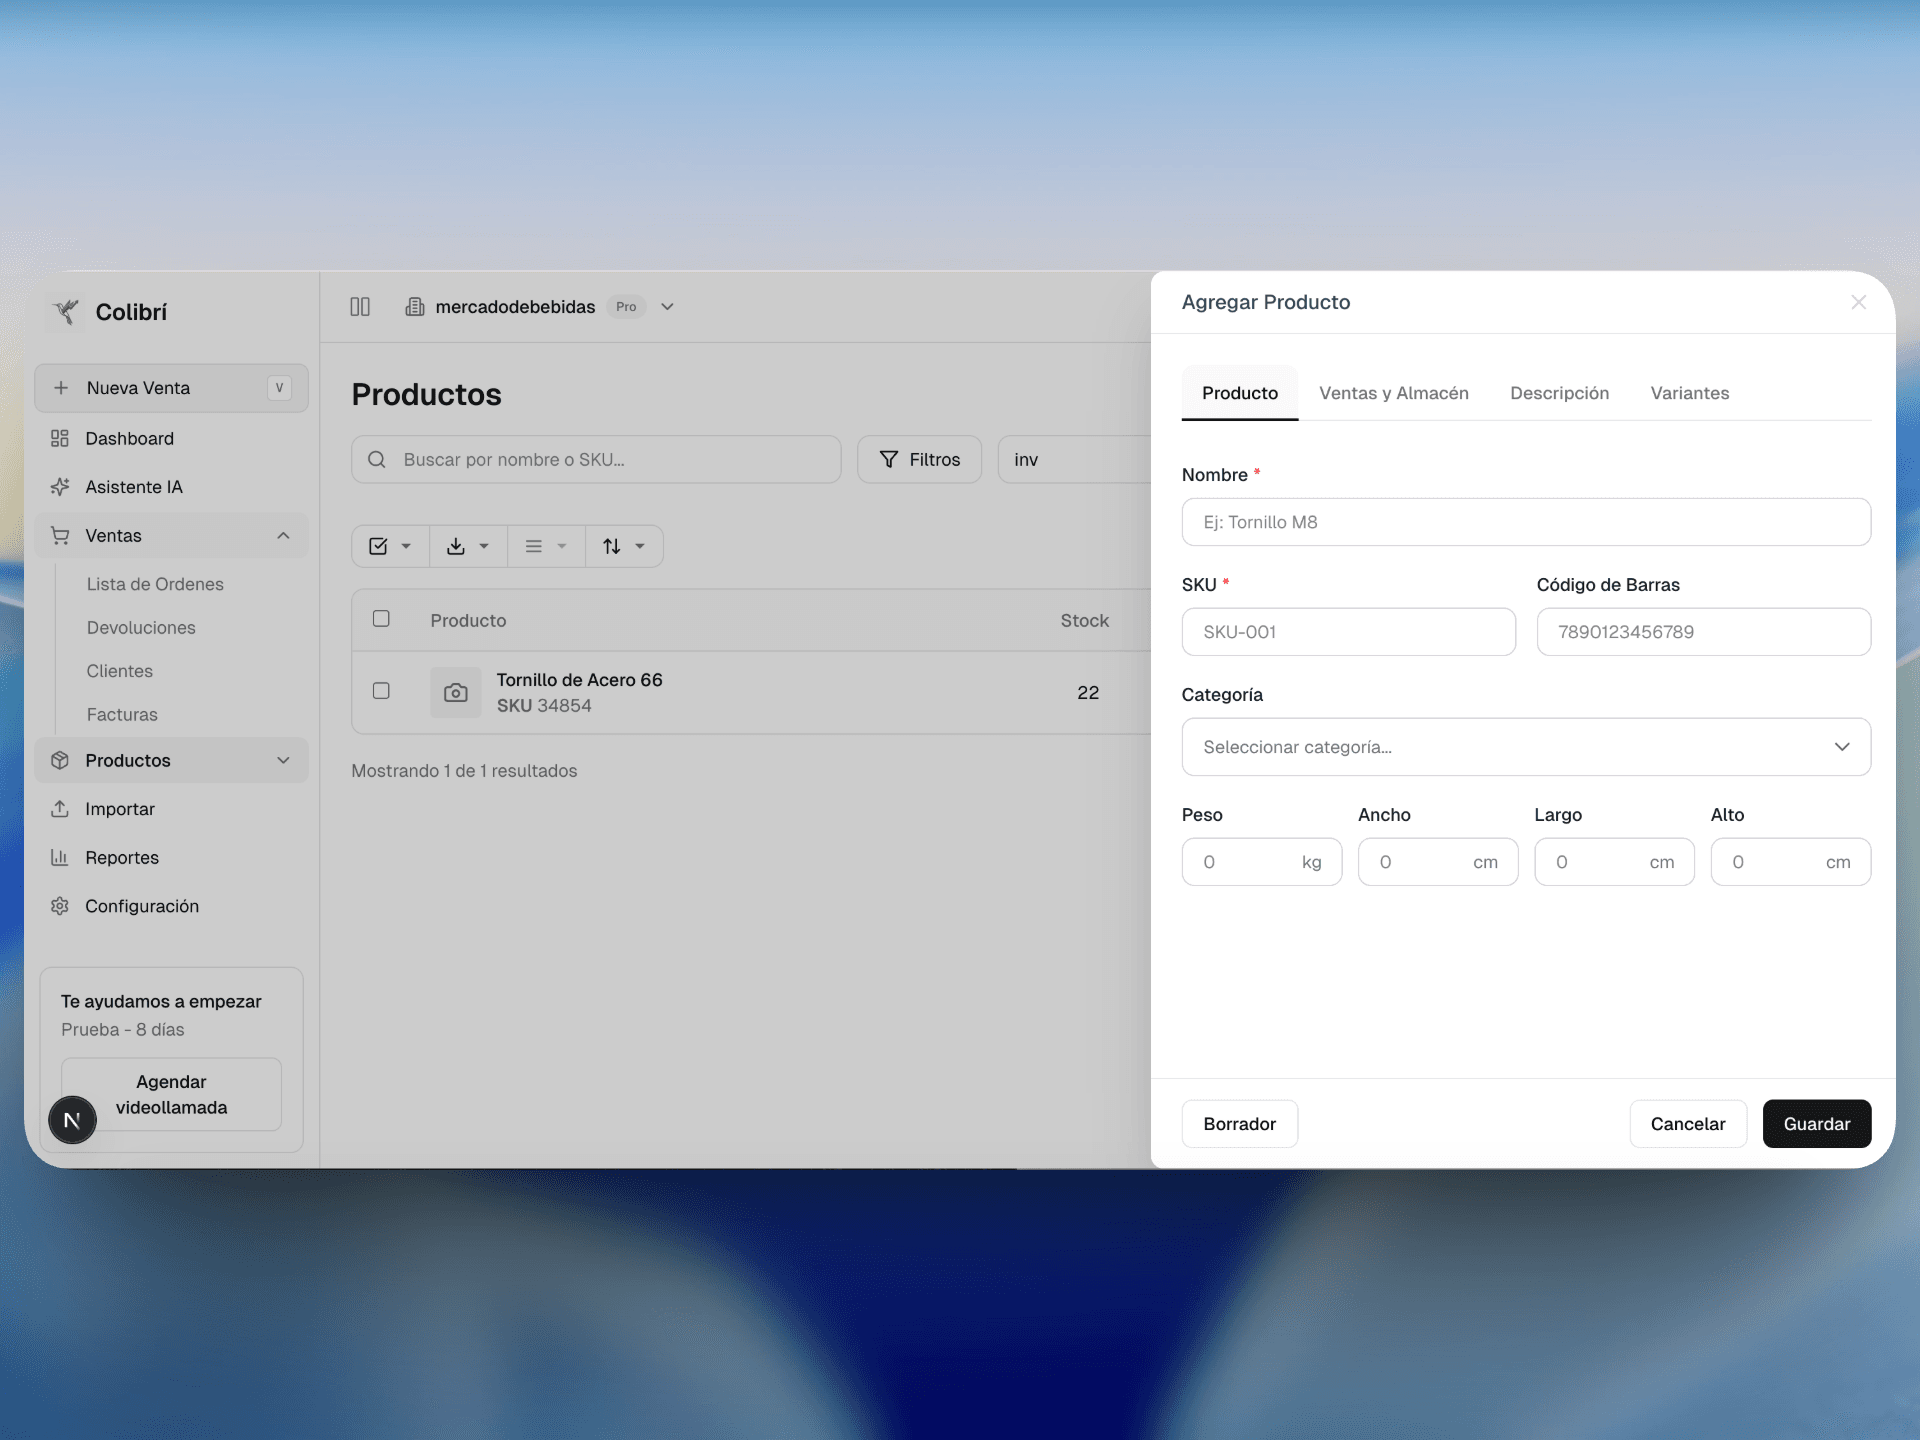This screenshot has width=1920, height=1440.
Task: Click the sort arrows toolbar icon
Action: (612, 546)
